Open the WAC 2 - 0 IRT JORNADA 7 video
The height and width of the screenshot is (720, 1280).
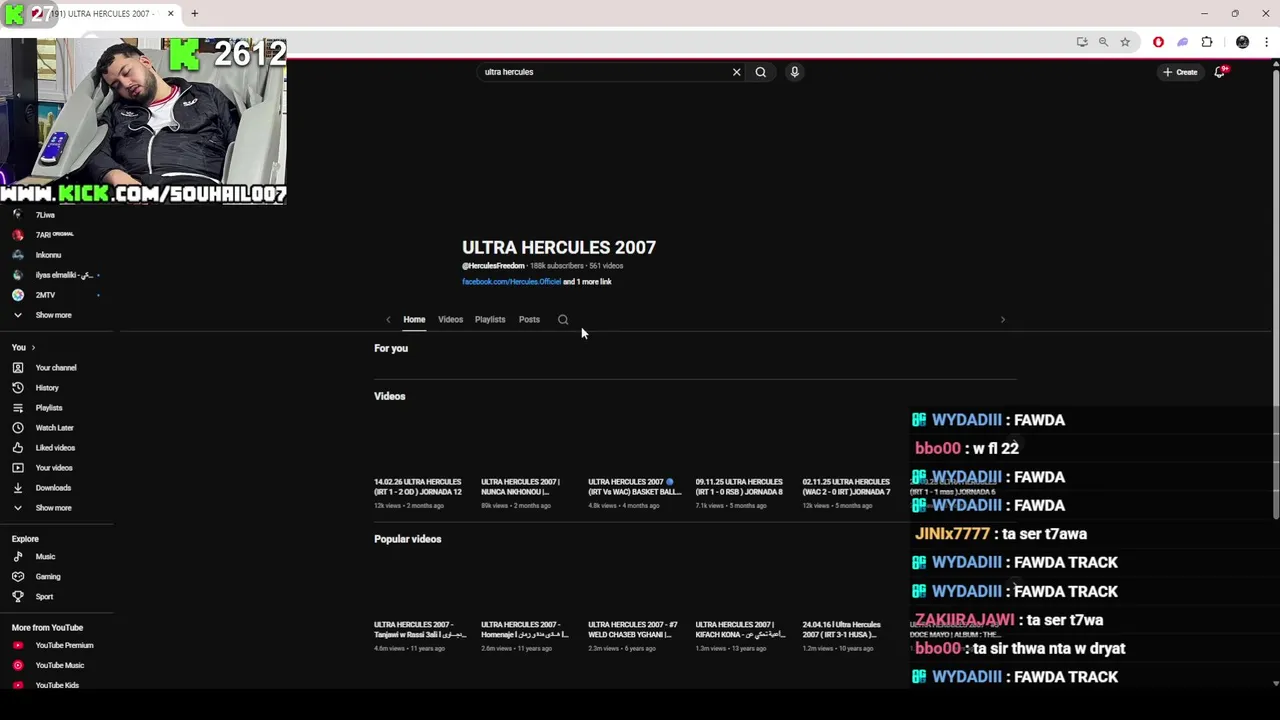(x=846, y=487)
